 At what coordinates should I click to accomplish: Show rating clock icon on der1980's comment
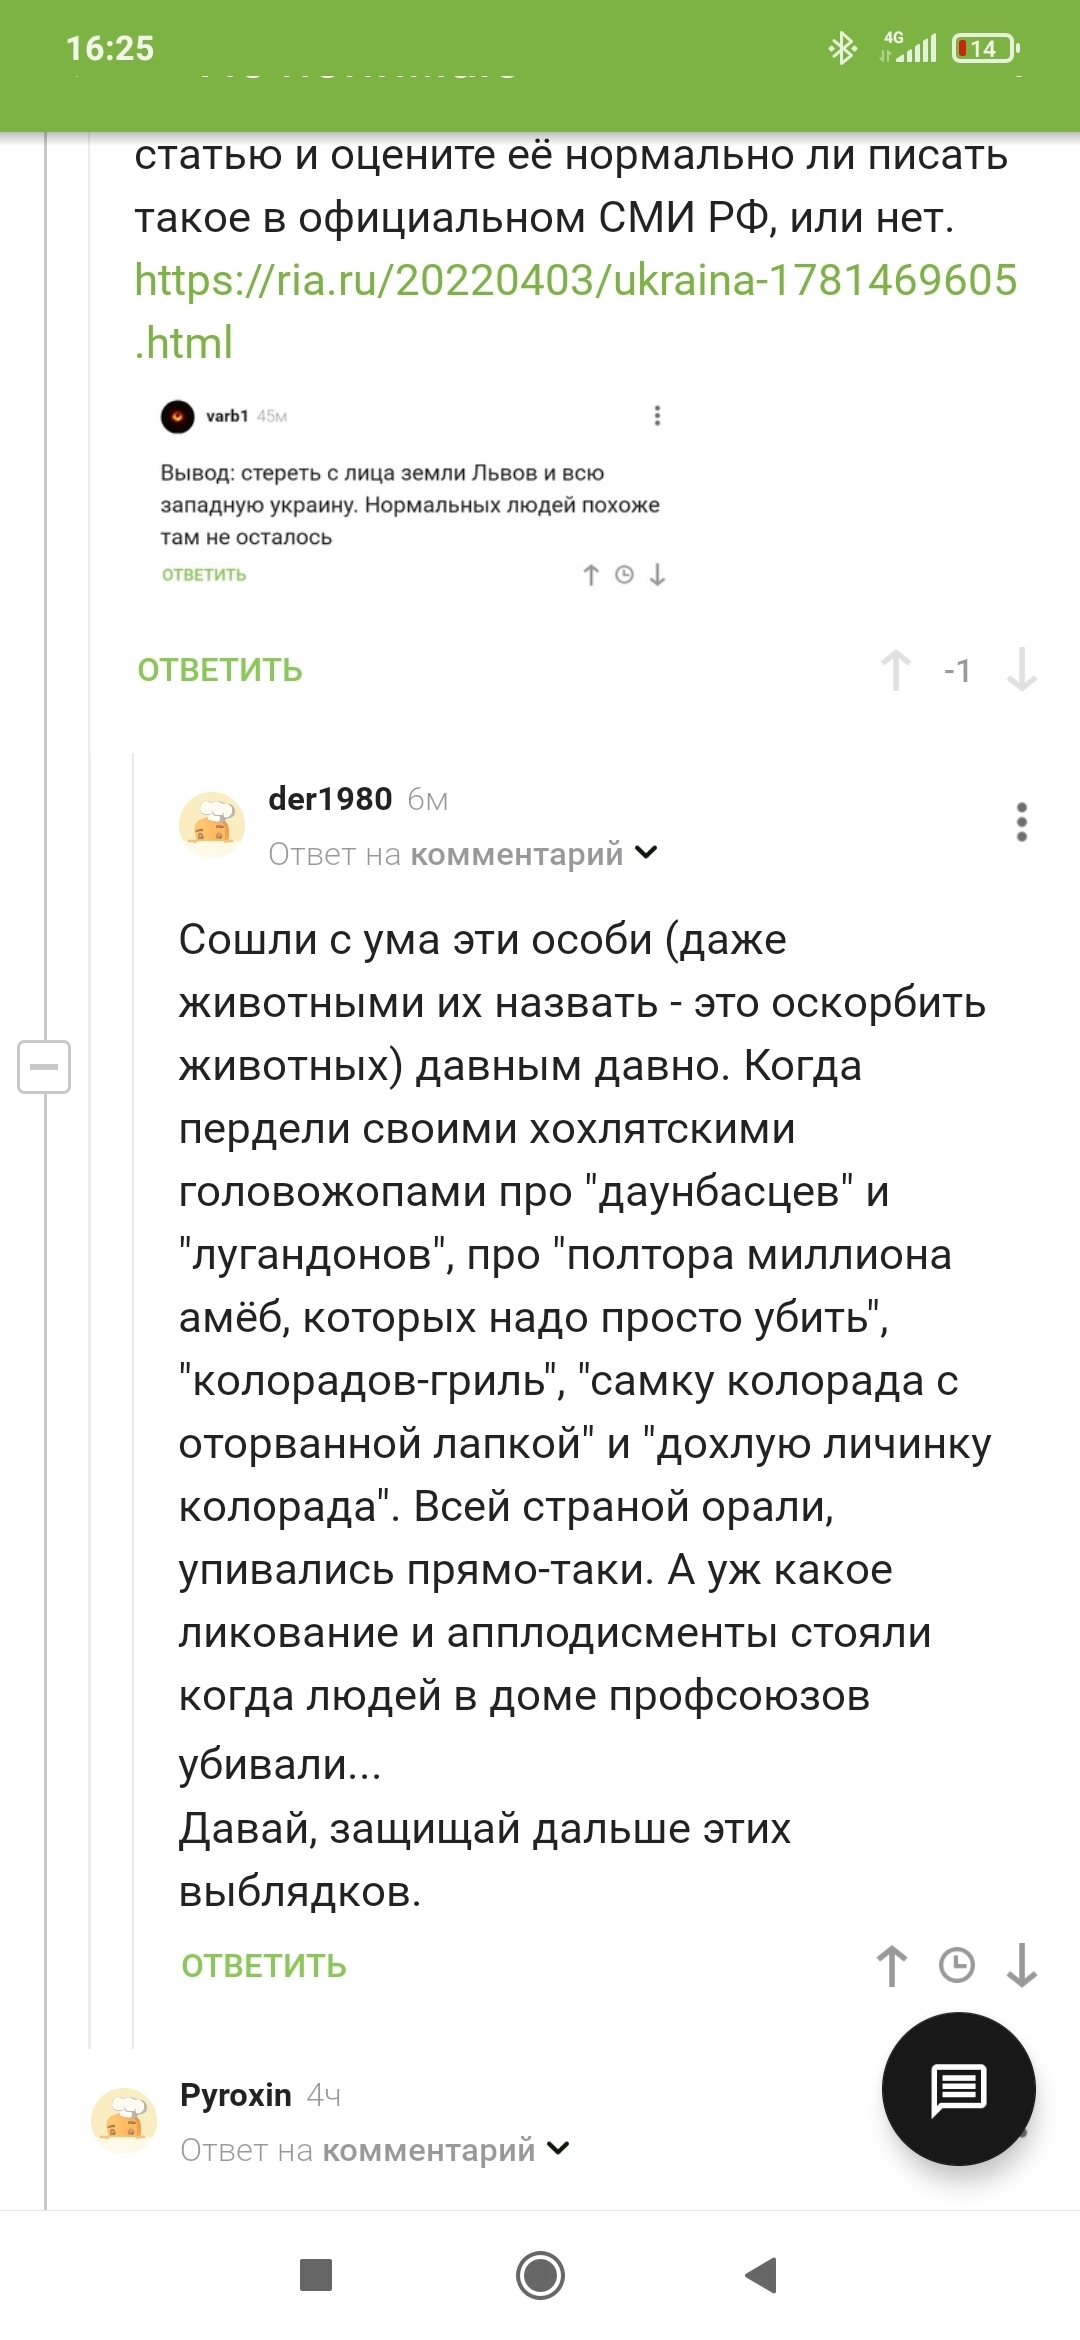(x=957, y=1965)
